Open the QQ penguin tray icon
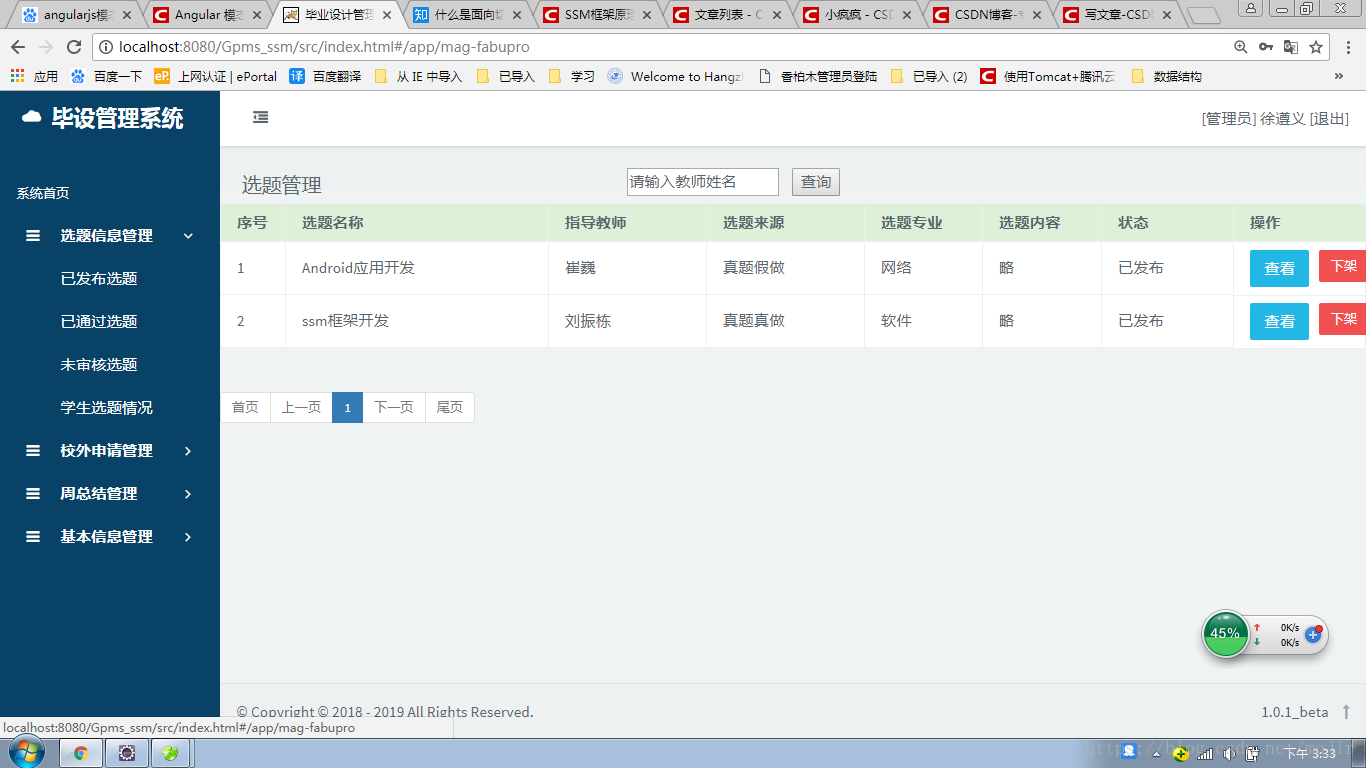 click(1129, 751)
